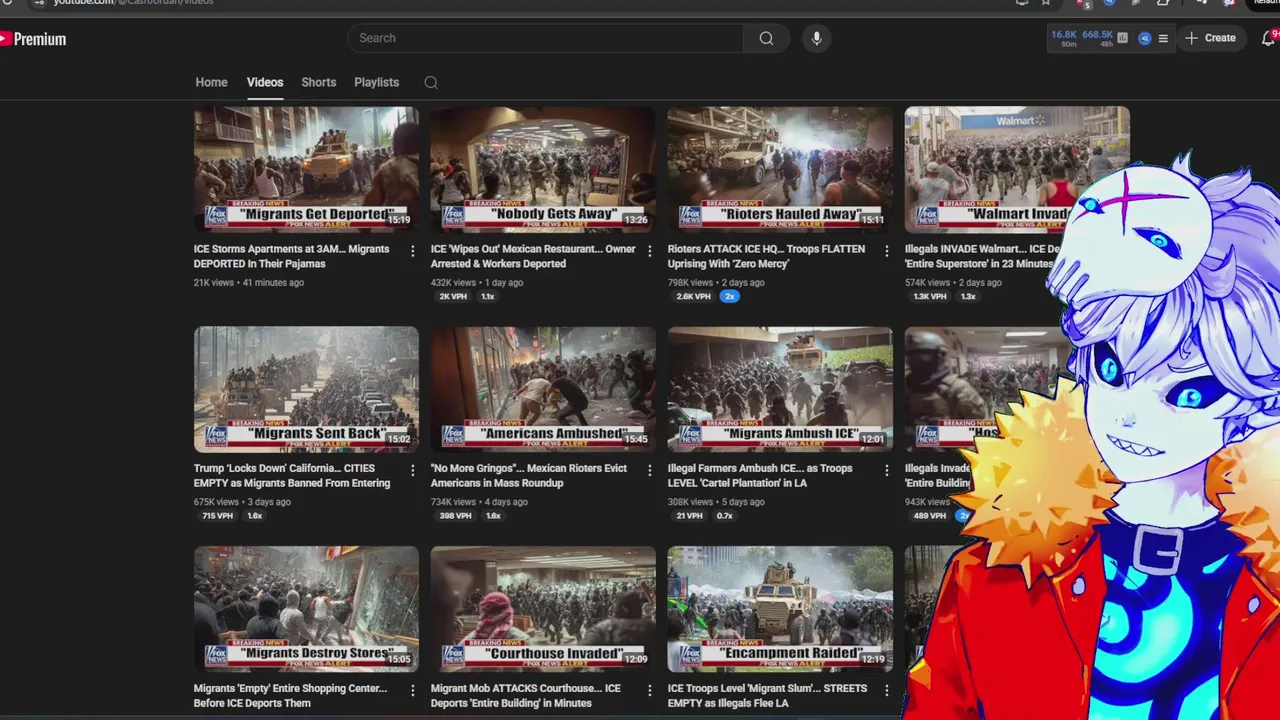Open title 'Illegals INVADE Walmart'
Screen dimensions: 1280x720
[983, 256]
